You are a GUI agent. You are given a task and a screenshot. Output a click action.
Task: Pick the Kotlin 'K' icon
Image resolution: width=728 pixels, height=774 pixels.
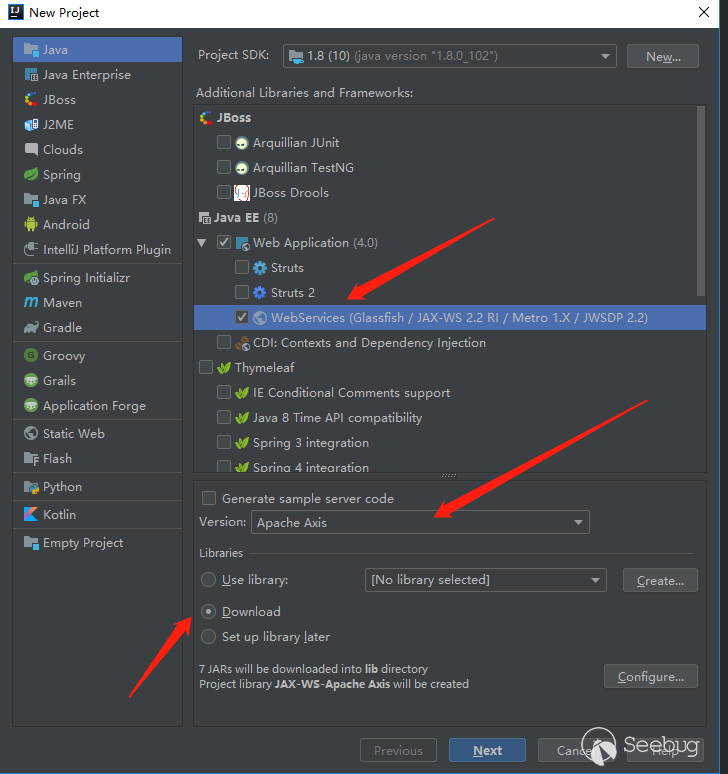click(x=31, y=514)
